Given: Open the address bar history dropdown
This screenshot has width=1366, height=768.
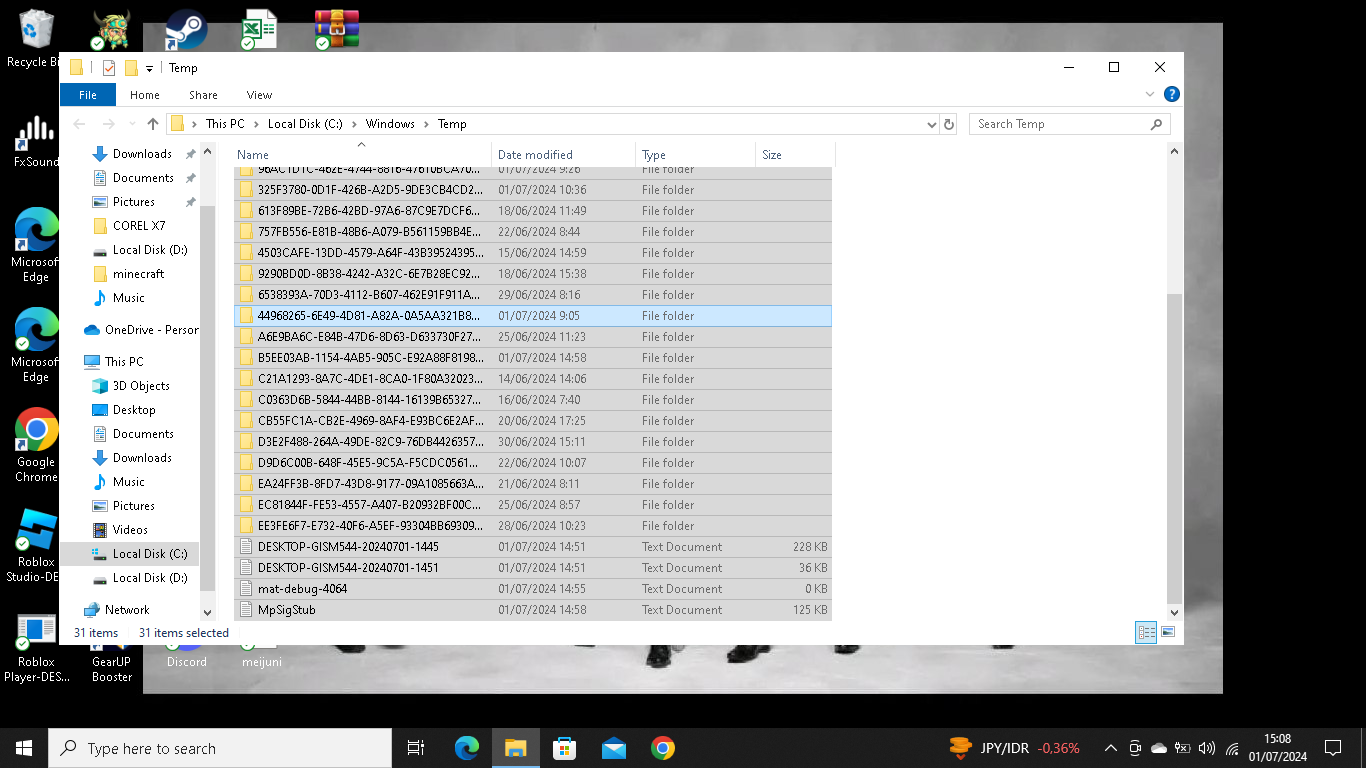Looking at the screenshot, I should click(932, 124).
